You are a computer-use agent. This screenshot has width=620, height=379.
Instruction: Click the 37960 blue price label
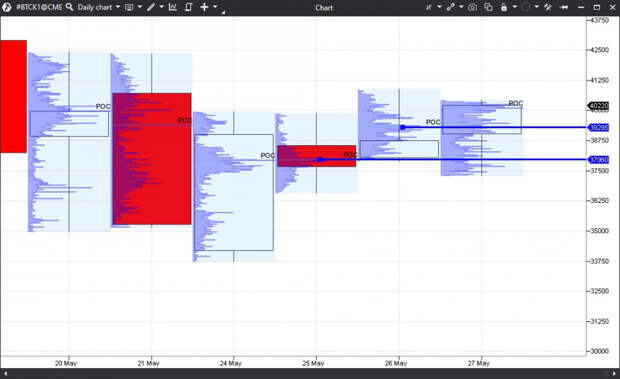tap(599, 160)
